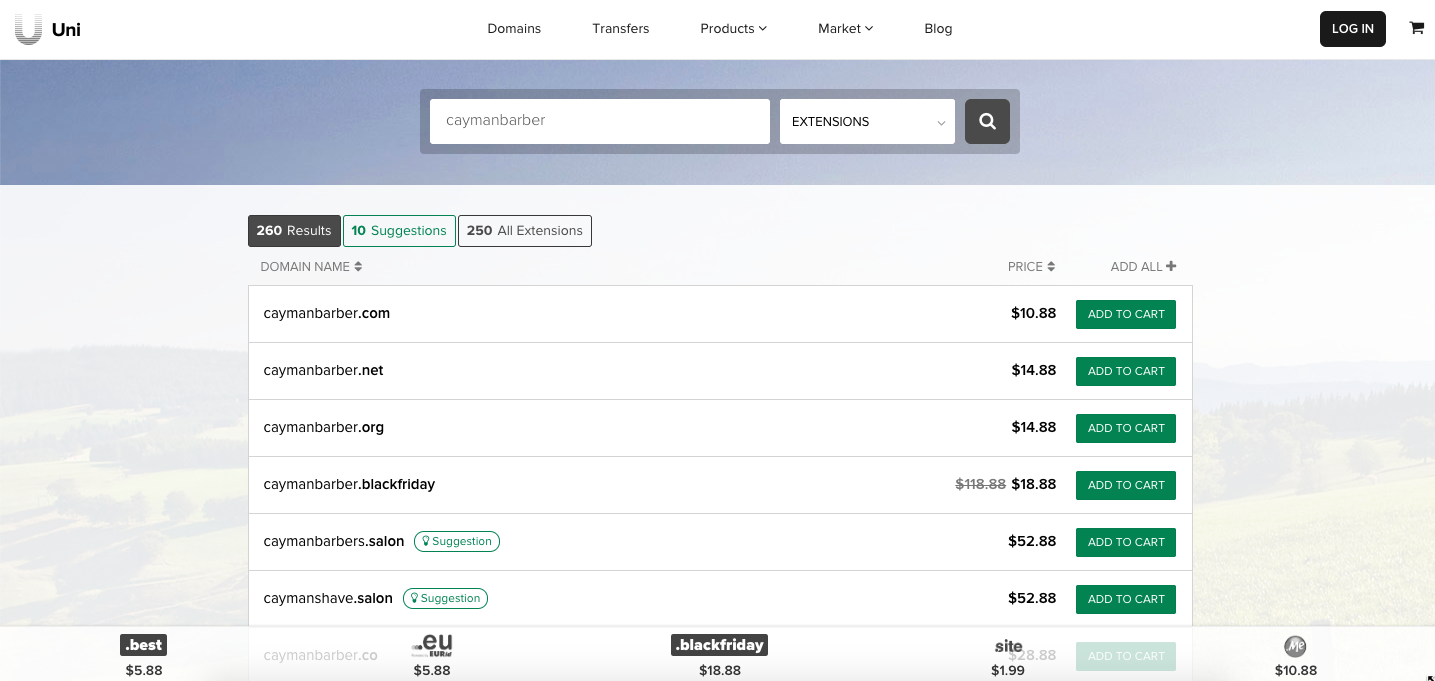Click the caymanbarber.org domain name
The width and height of the screenshot is (1435, 681).
[324, 427]
